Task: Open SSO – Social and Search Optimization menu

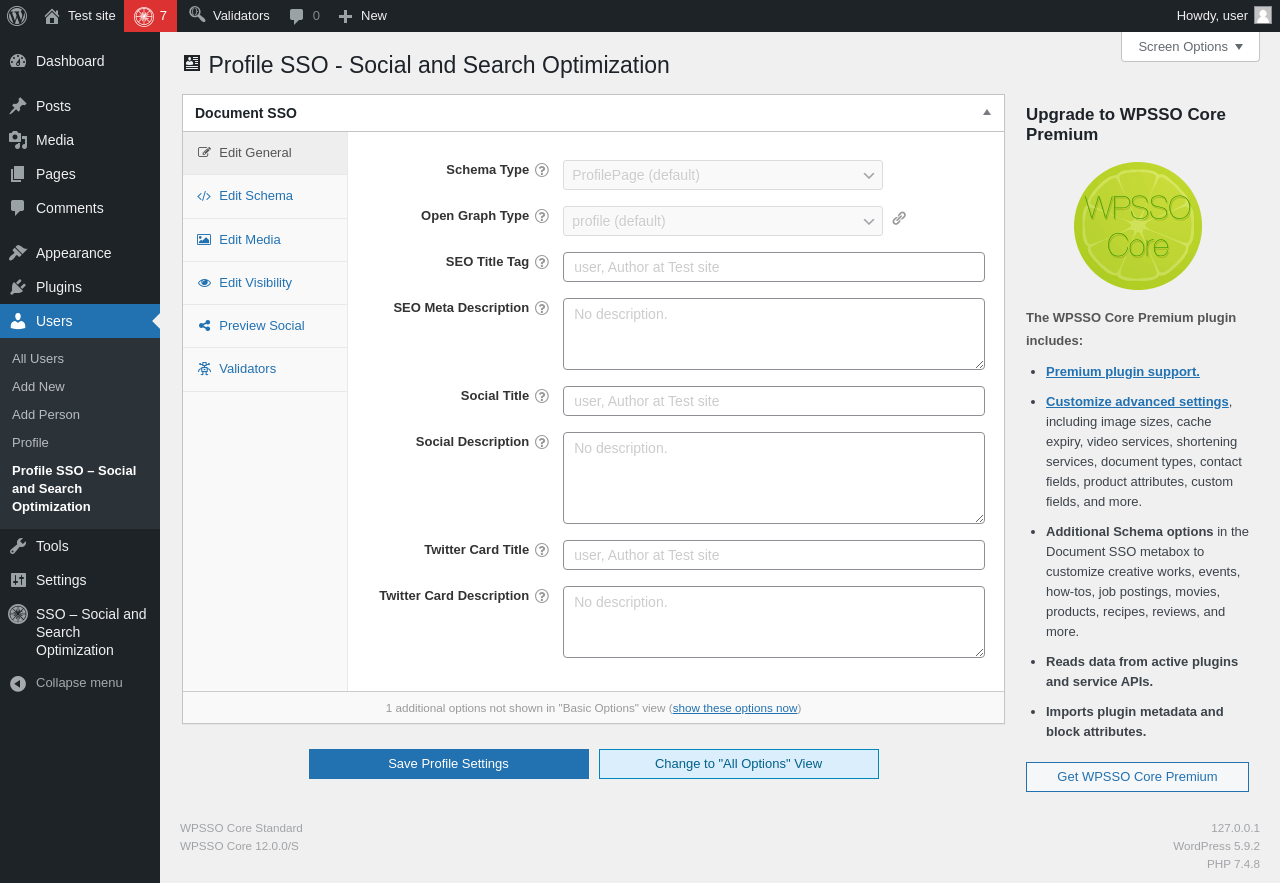Action: (x=80, y=632)
